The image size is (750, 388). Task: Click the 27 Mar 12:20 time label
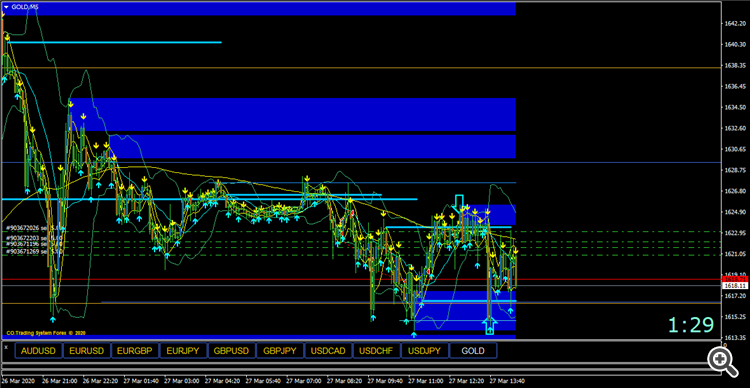[466, 381]
